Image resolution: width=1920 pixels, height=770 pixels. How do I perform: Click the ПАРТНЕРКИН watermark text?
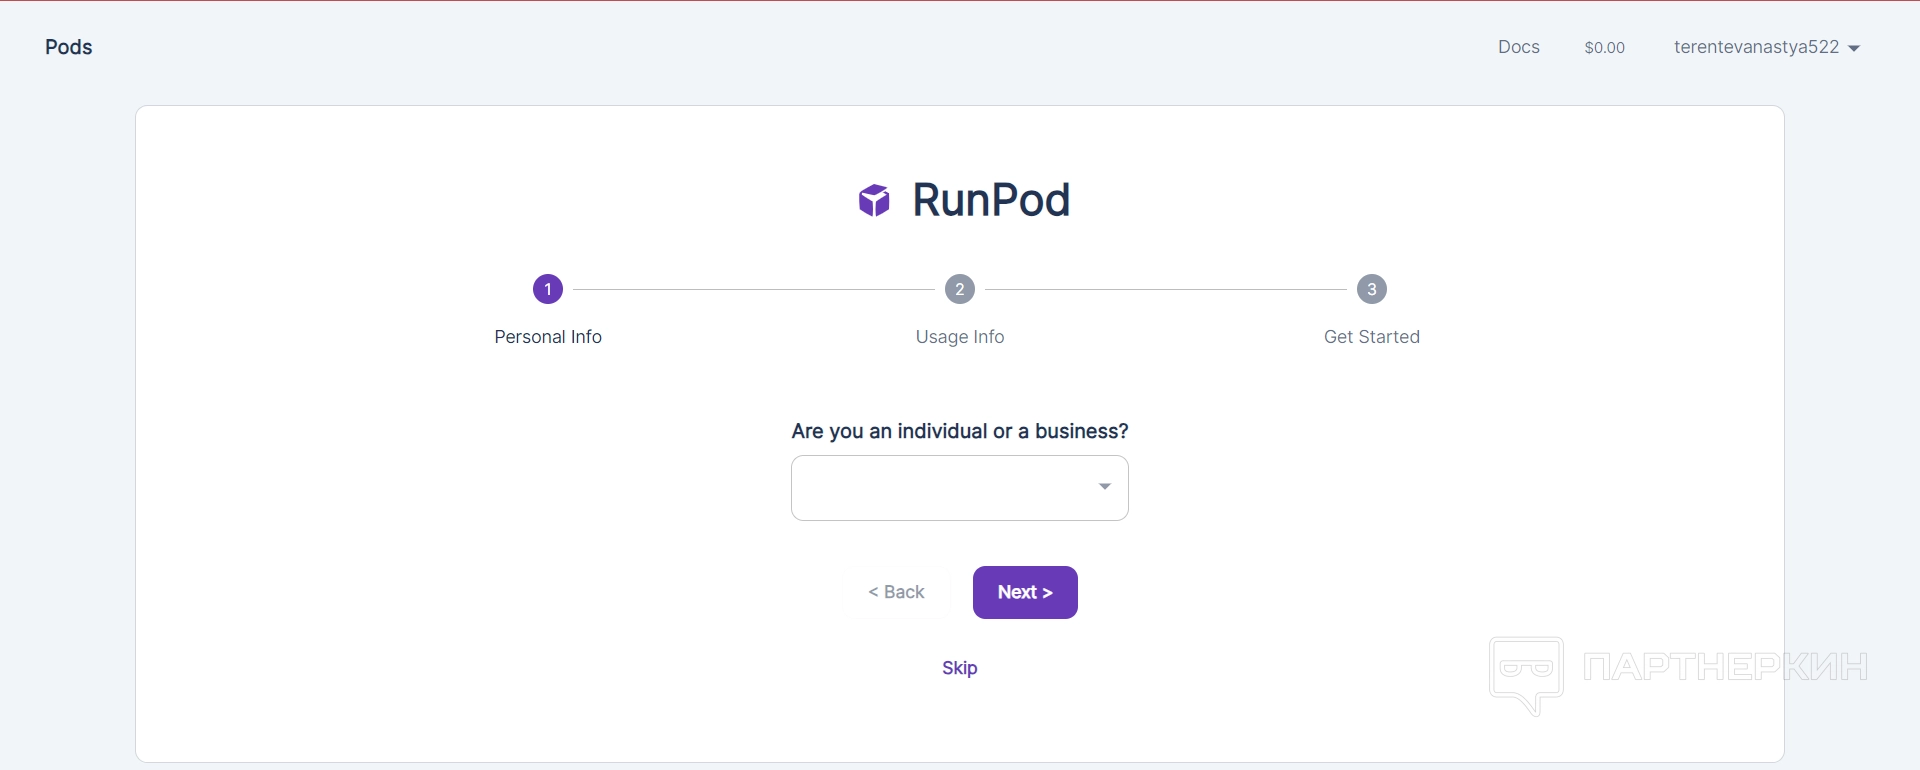pyautogui.click(x=1726, y=667)
